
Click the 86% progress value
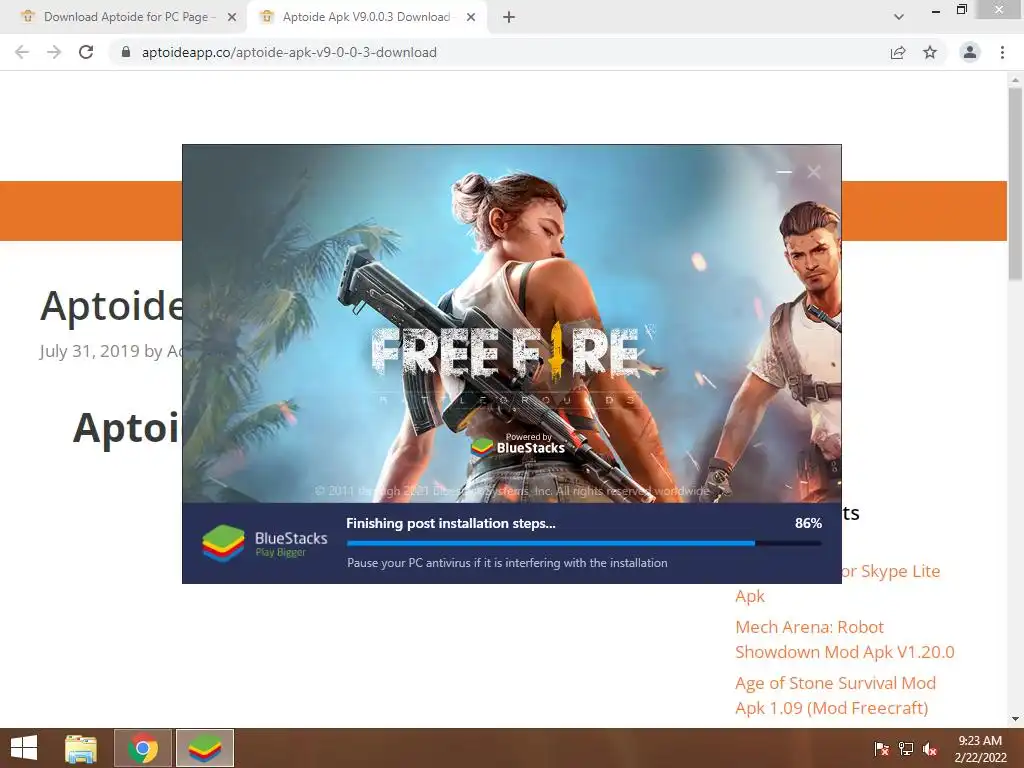tap(808, 523)
